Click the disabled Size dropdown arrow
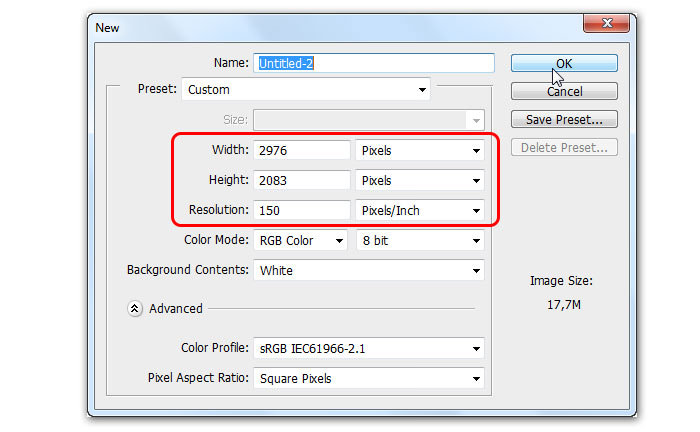The image size is (700, 432). coord(476,120)
